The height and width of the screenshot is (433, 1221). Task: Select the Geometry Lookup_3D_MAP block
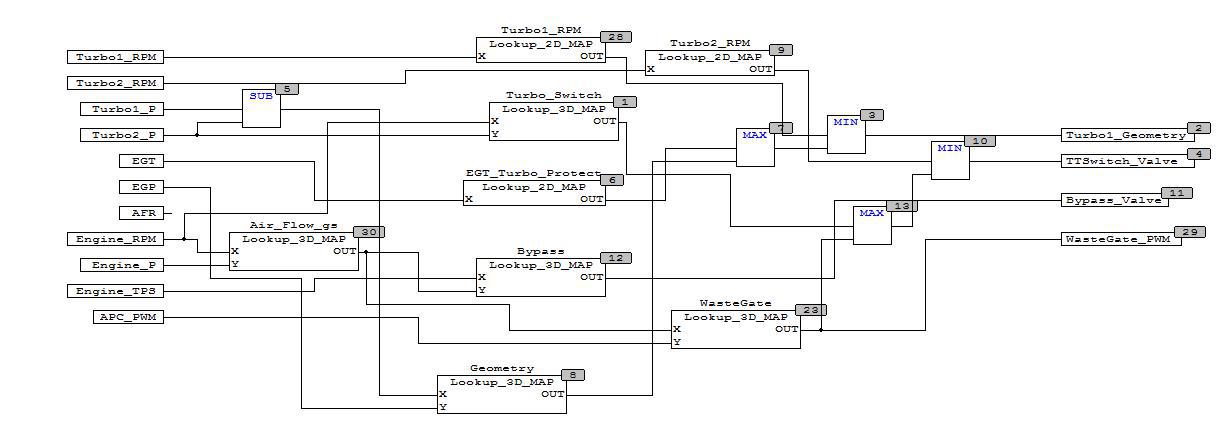point(501,394)
